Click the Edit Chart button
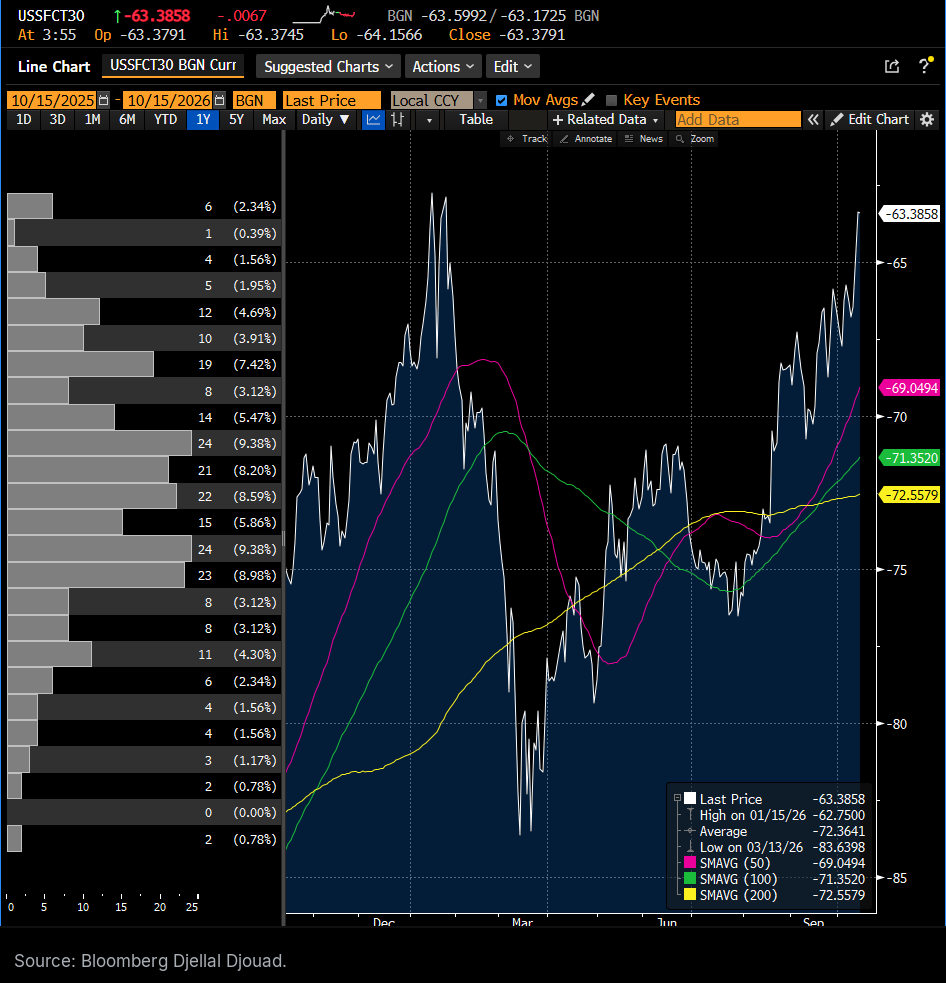 pos(871,119)
